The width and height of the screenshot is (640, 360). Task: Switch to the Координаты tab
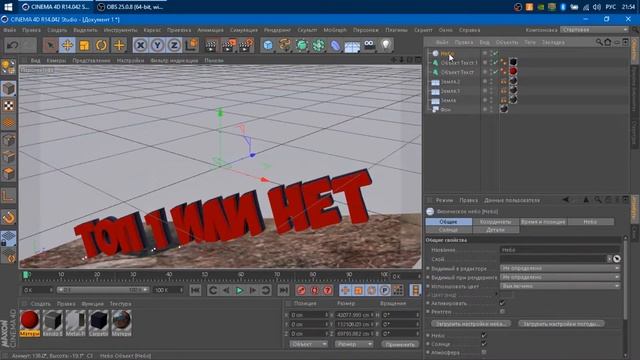coord(496,222)
